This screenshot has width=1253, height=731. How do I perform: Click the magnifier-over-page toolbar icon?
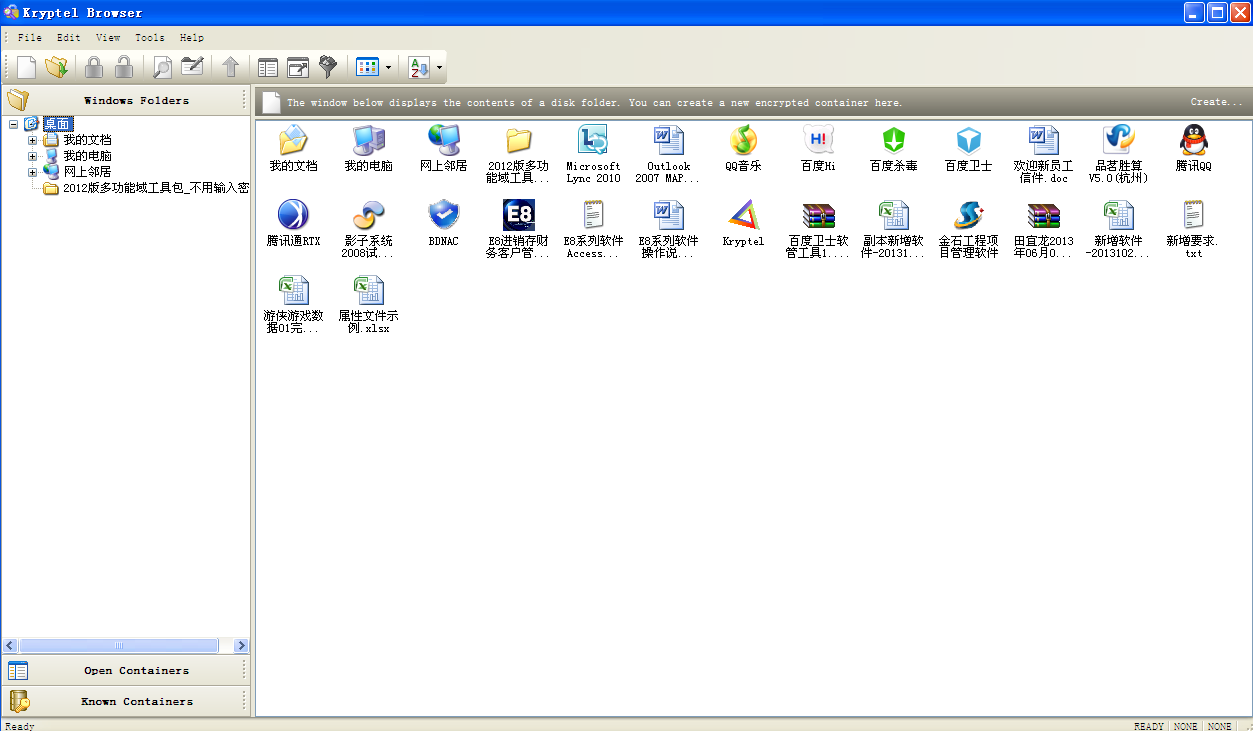pos(161,67)
